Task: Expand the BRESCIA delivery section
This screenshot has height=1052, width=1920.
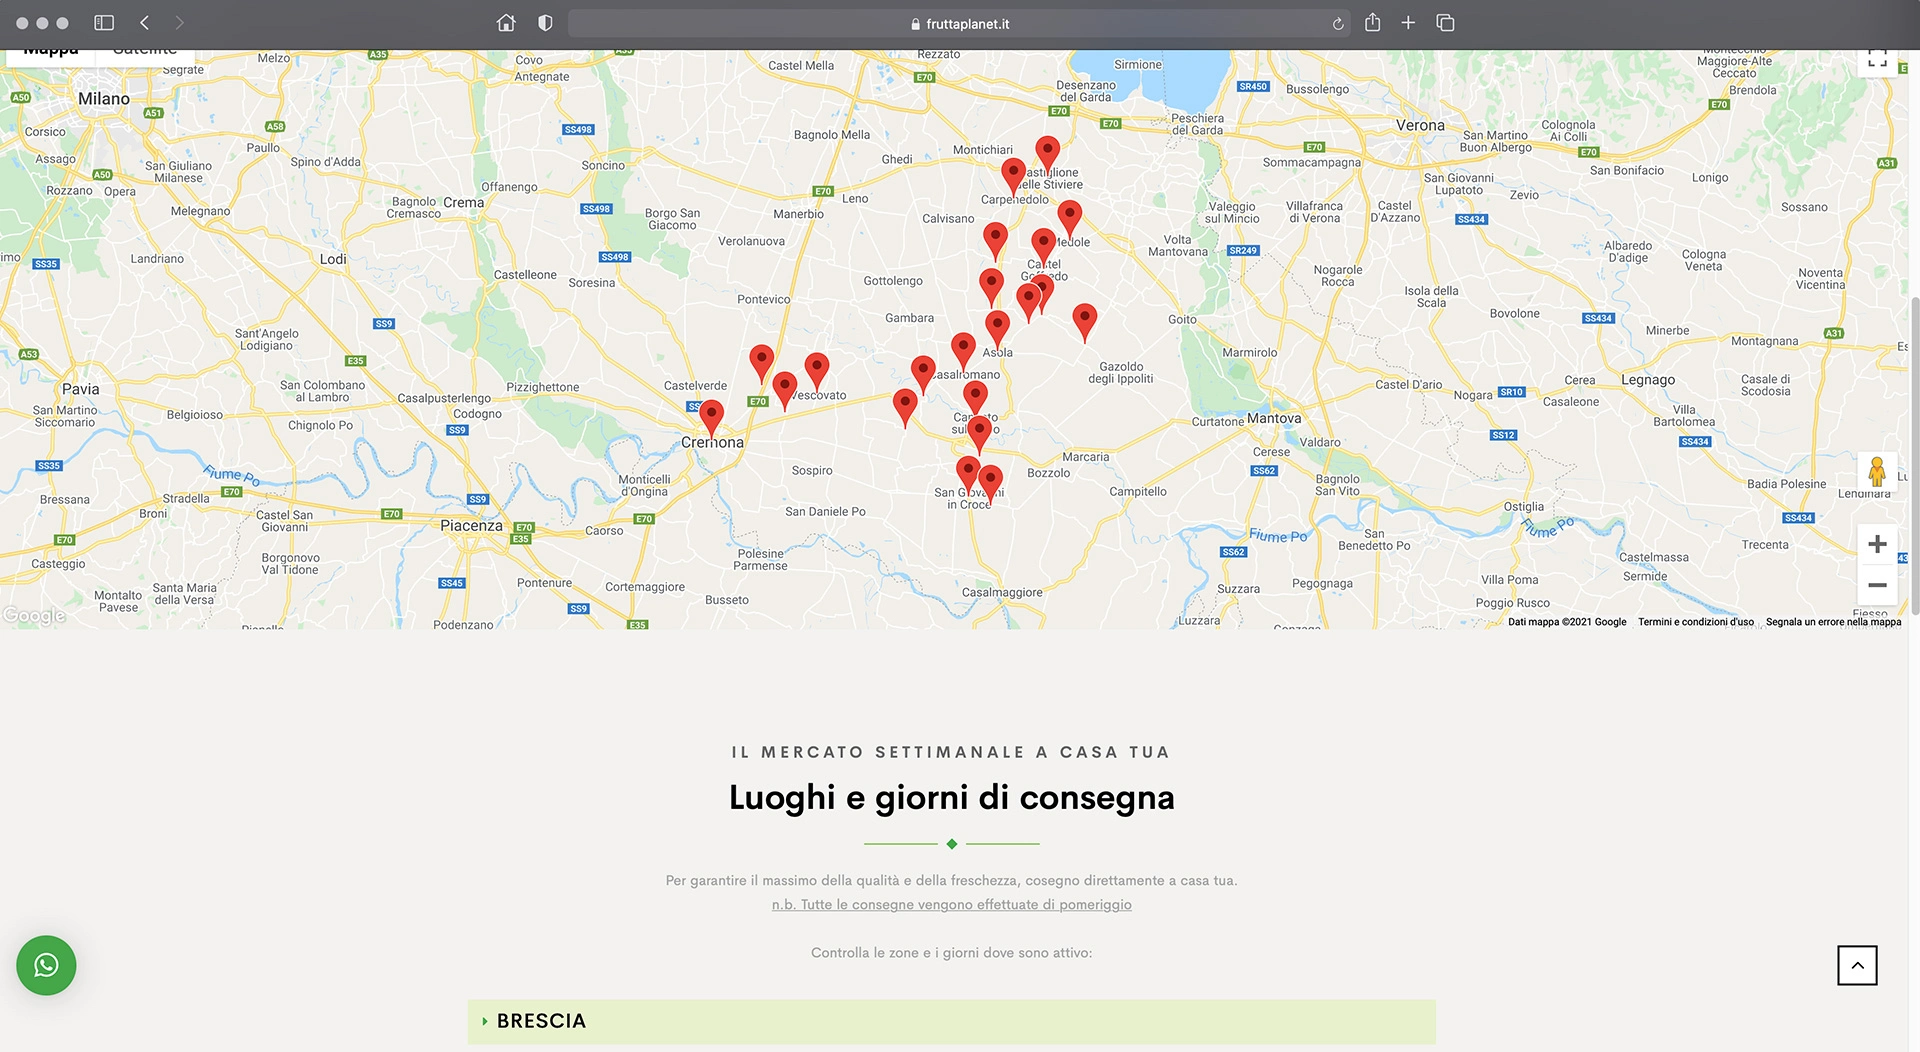Action: click(951, 1021)
